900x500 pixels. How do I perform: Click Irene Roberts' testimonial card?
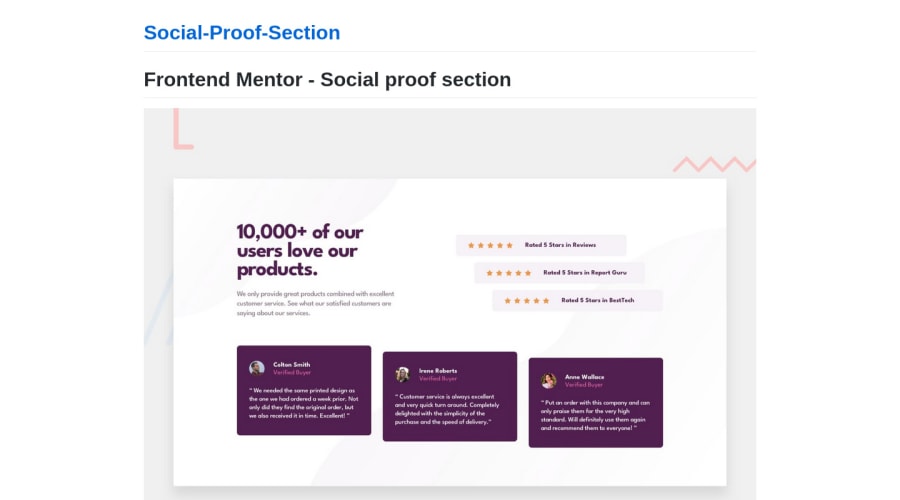pos(449,397)
